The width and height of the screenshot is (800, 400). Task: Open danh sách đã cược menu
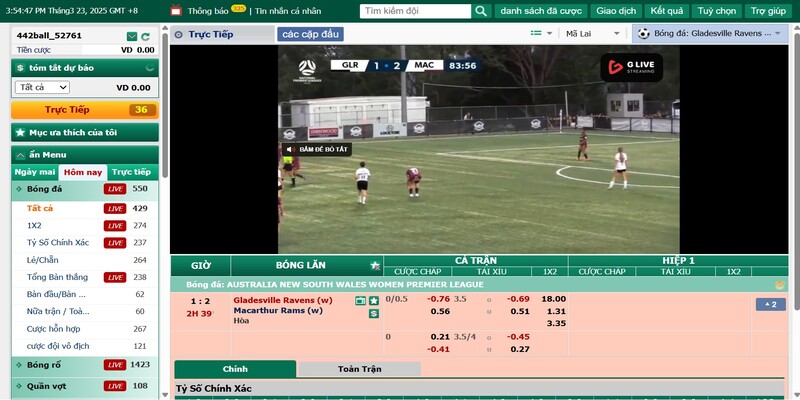[x=541, y=11]
